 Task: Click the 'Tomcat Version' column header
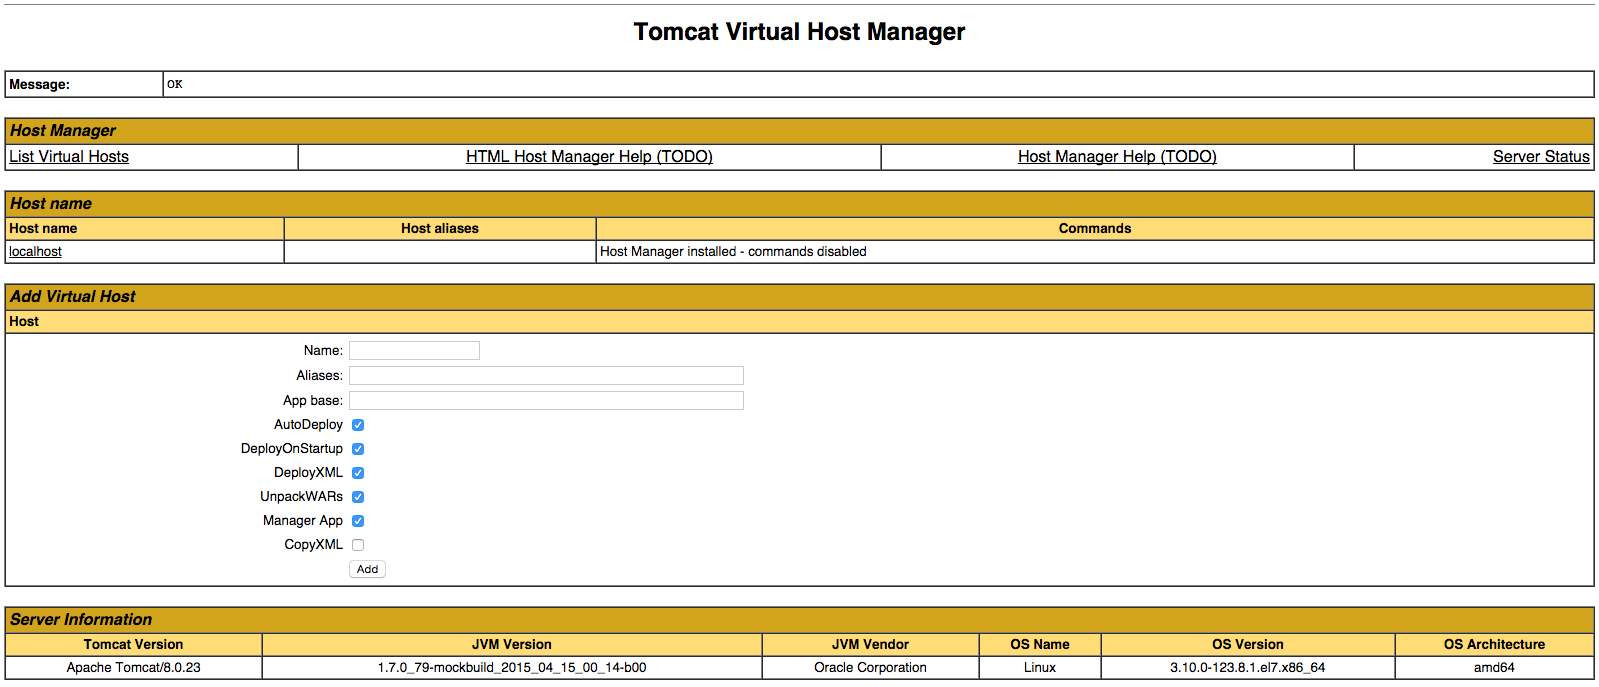134,645
